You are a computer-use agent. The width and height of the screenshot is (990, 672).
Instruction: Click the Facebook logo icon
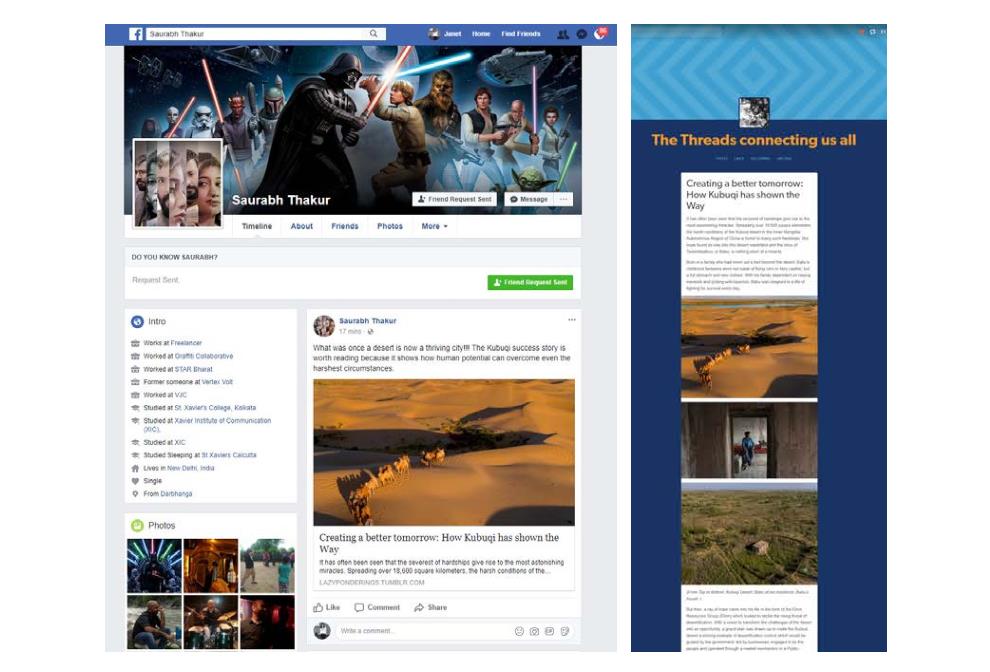pos(136,33)
